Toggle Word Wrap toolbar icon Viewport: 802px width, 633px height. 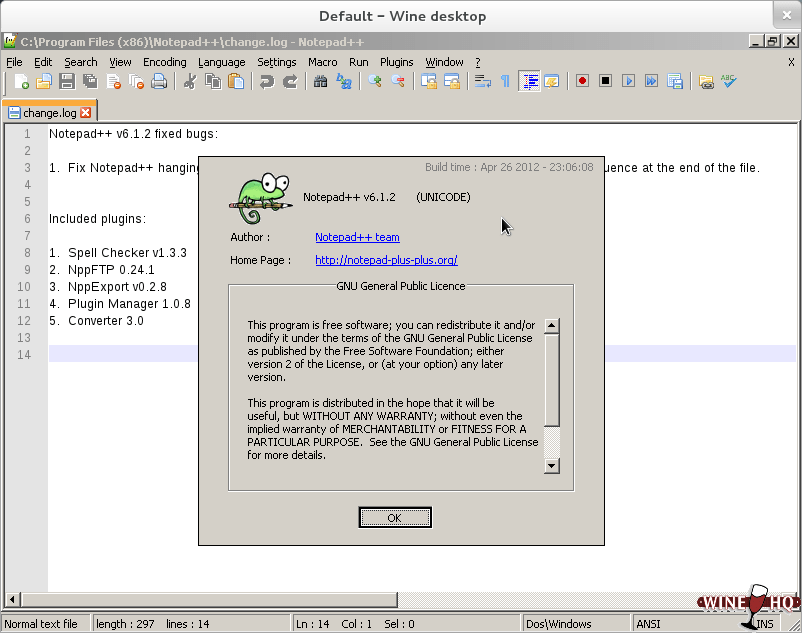(482, 81)
